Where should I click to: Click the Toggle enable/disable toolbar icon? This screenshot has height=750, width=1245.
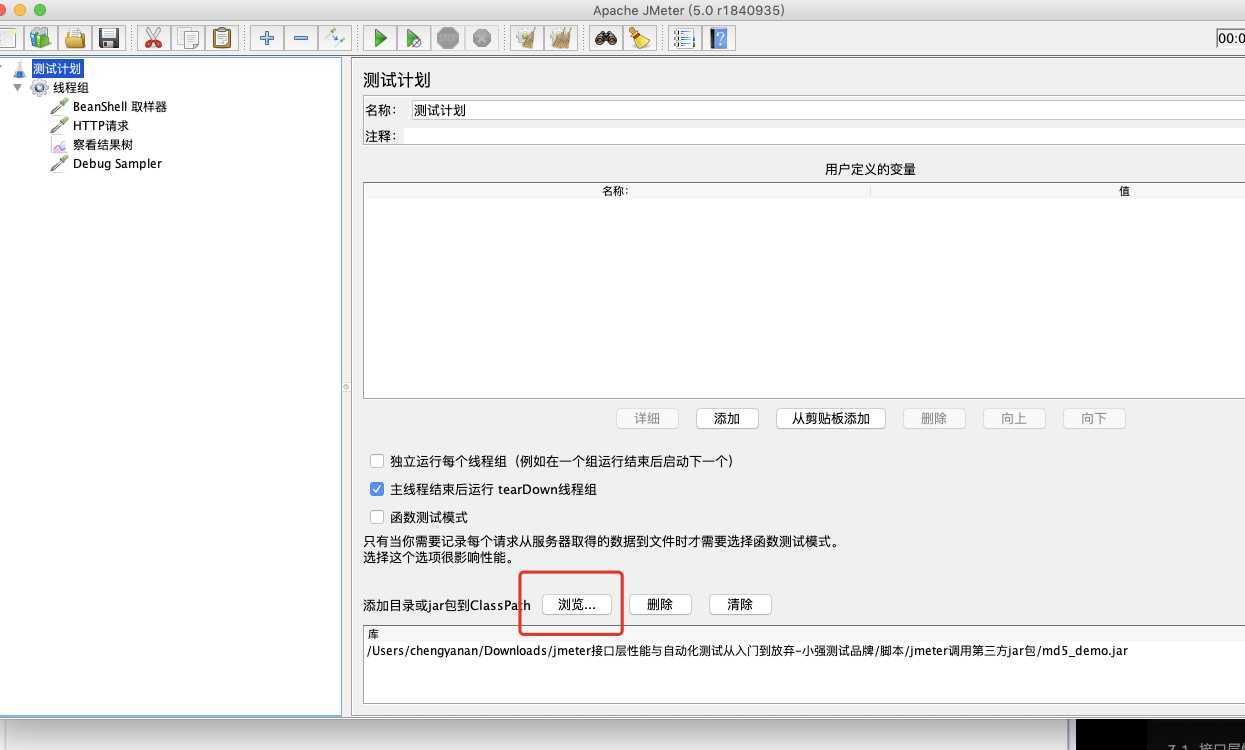[334, 38]
